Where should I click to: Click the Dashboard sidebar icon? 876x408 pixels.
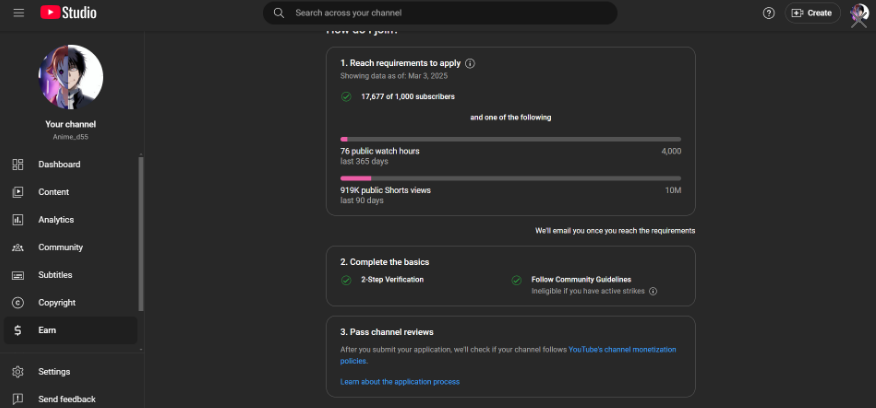(18, 164)
